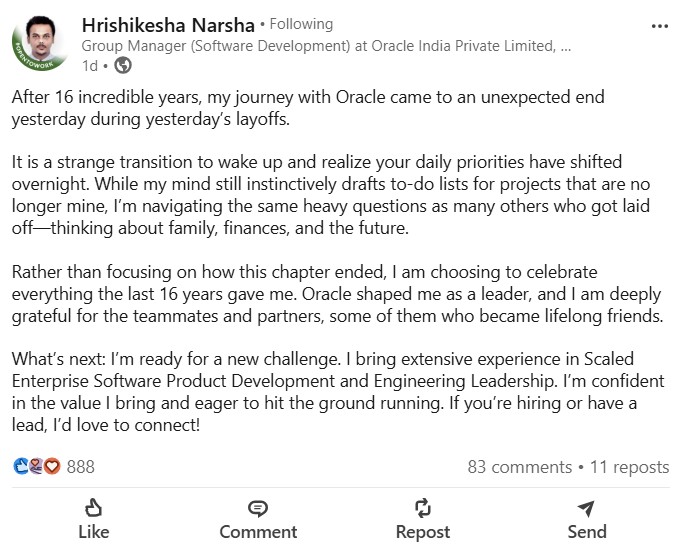This screenshot has height=554, width=677.
Task: Click the paragraph starting "After 16 incredible years"
Action: coord(309,108)
